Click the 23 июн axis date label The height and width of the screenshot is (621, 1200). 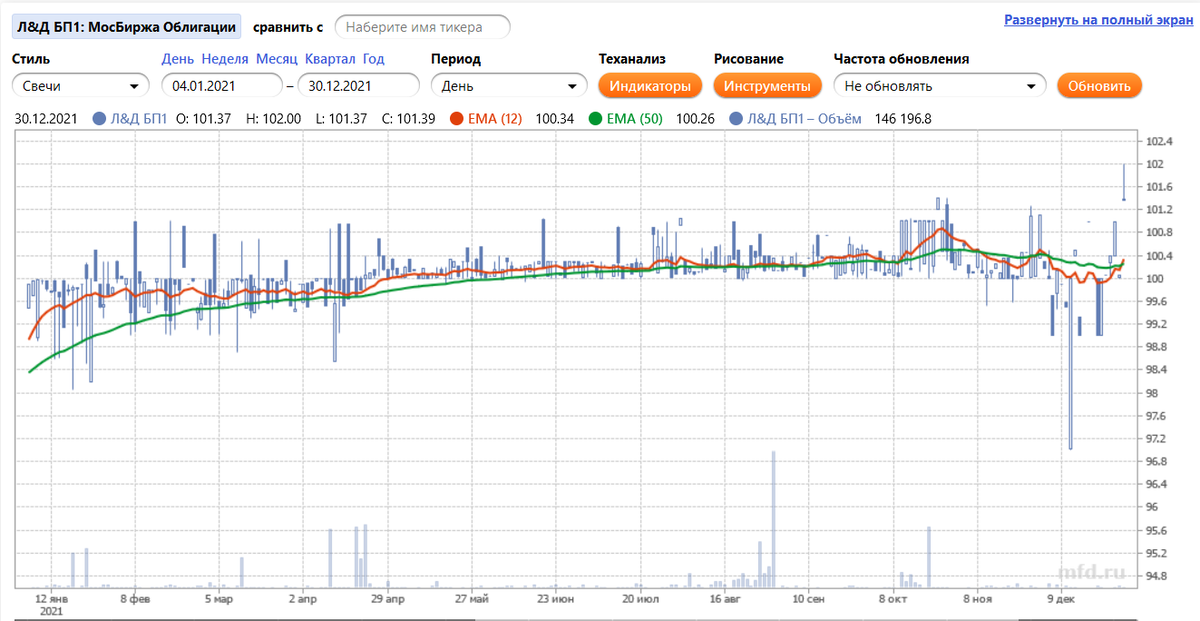point(555,599)
